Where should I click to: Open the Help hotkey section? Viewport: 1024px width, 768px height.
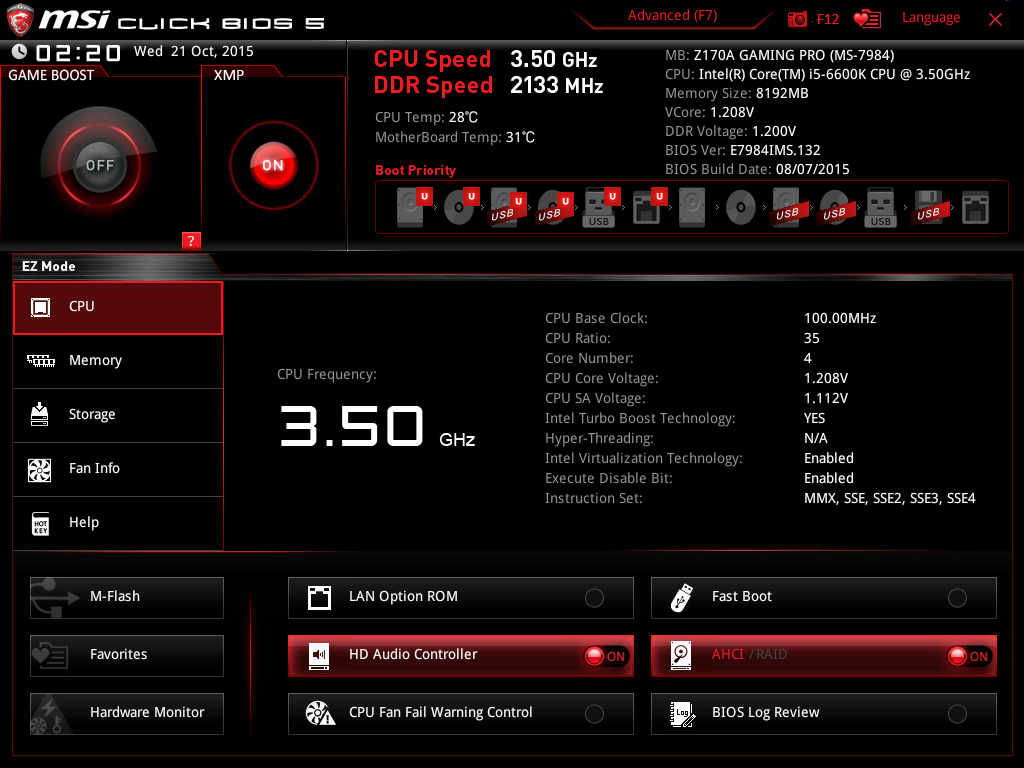click(118, 523)
